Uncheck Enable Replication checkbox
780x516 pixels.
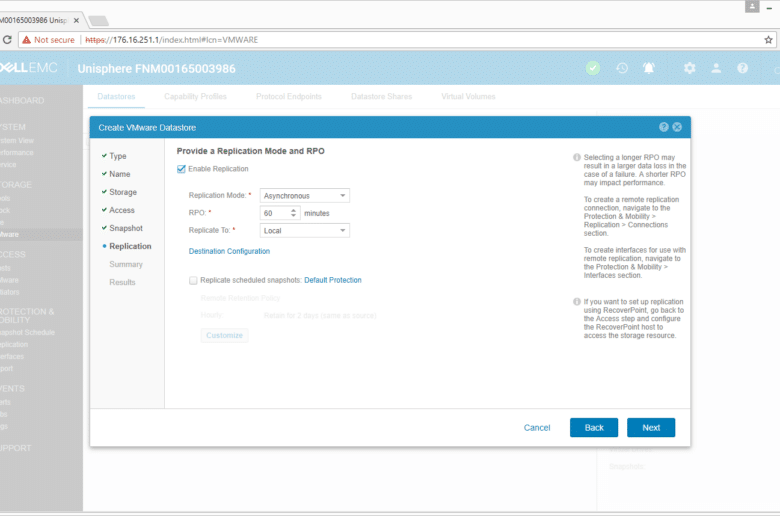(181, 169)
